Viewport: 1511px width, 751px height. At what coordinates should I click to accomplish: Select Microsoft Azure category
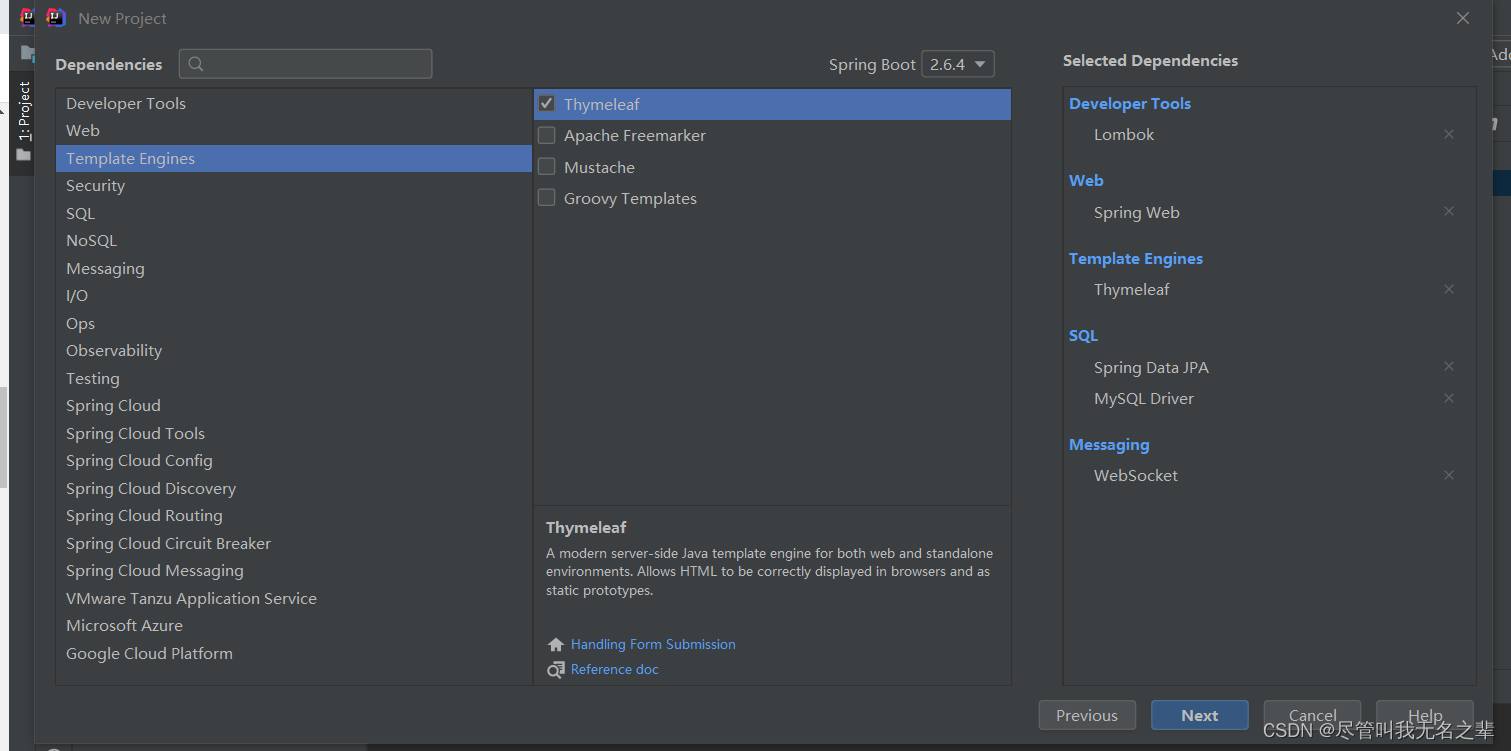pyautogui.click(x=294, y=625)
